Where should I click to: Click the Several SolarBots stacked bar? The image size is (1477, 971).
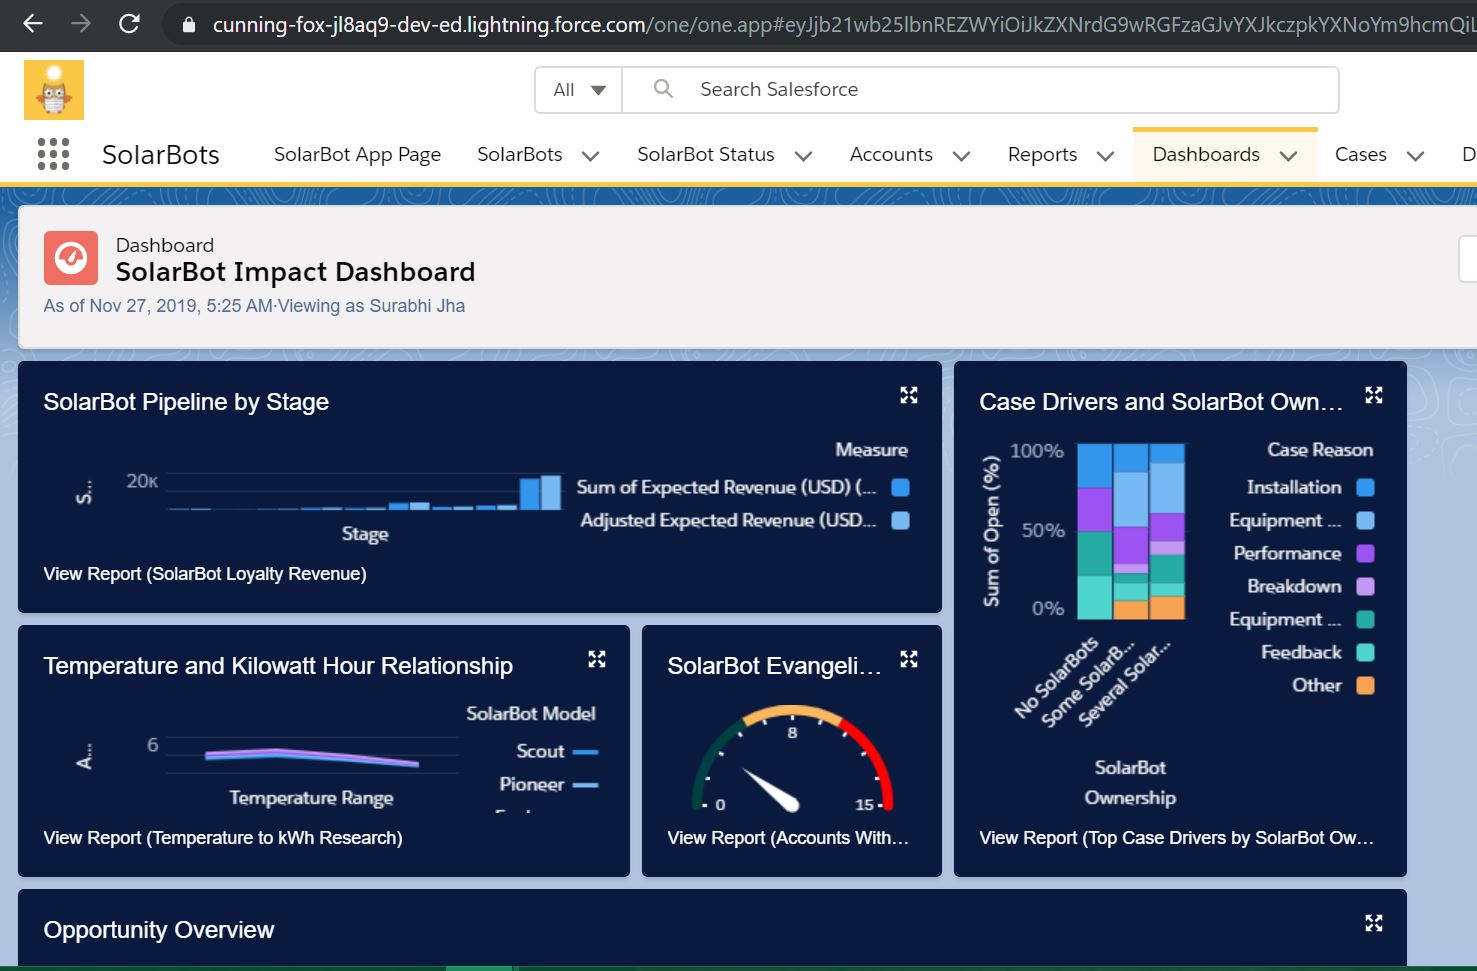pyautogui.click(x=1167, y=532)
